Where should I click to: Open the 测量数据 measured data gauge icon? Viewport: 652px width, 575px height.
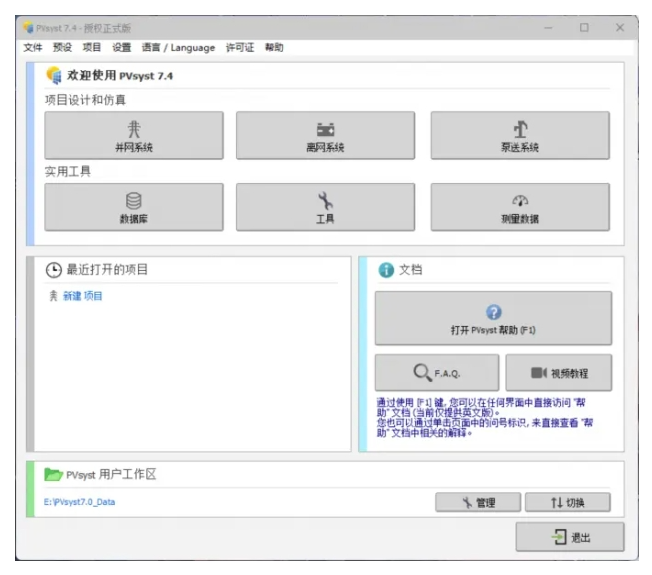(520, 201)
